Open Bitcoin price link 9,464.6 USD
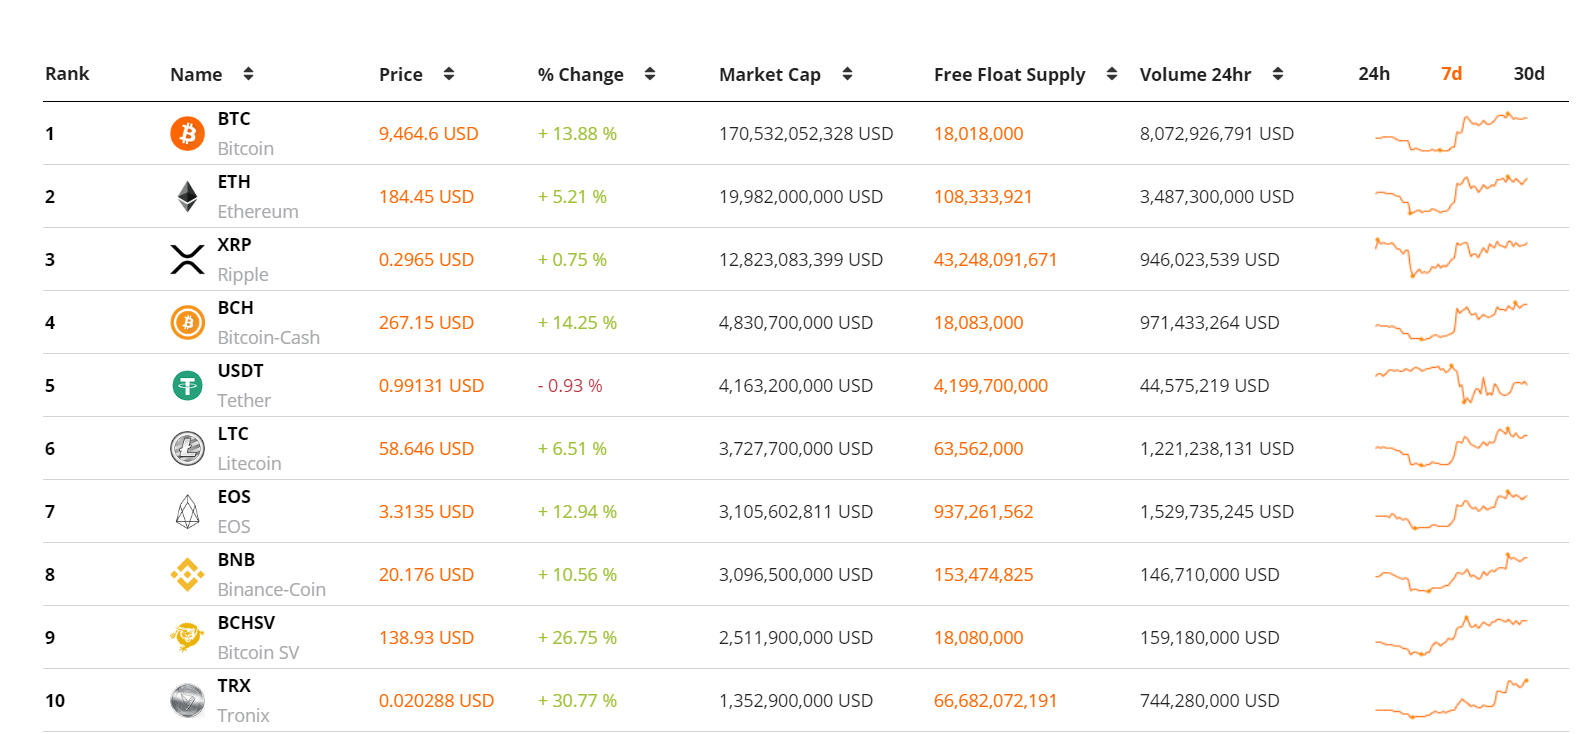The width and height of the screenshot is (1591, 734). tap(428, 133)
